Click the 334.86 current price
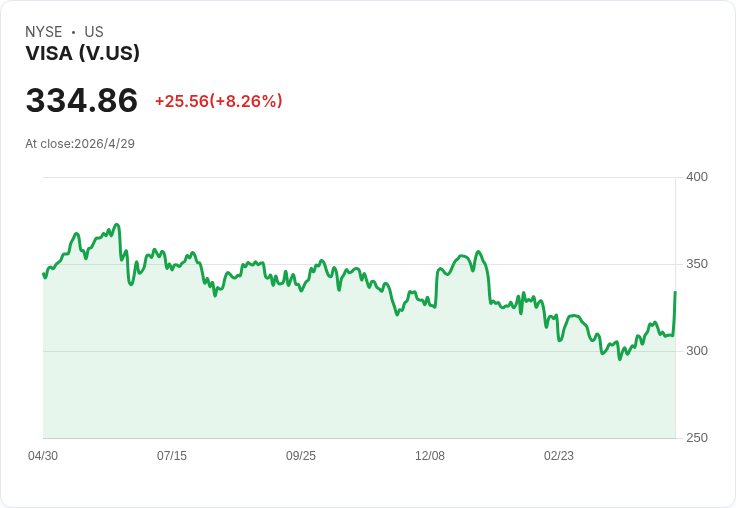Viewport: 736px width, 508px height. pos(82,101)
